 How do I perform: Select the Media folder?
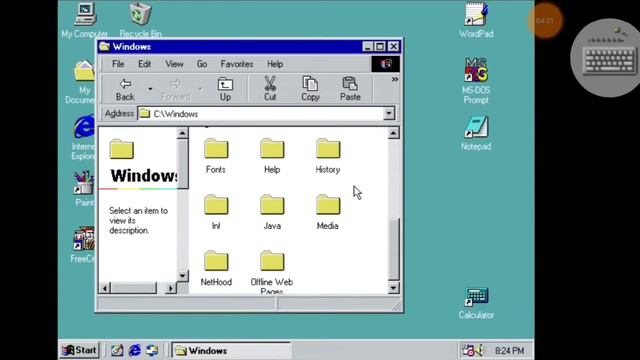point(328,212)
